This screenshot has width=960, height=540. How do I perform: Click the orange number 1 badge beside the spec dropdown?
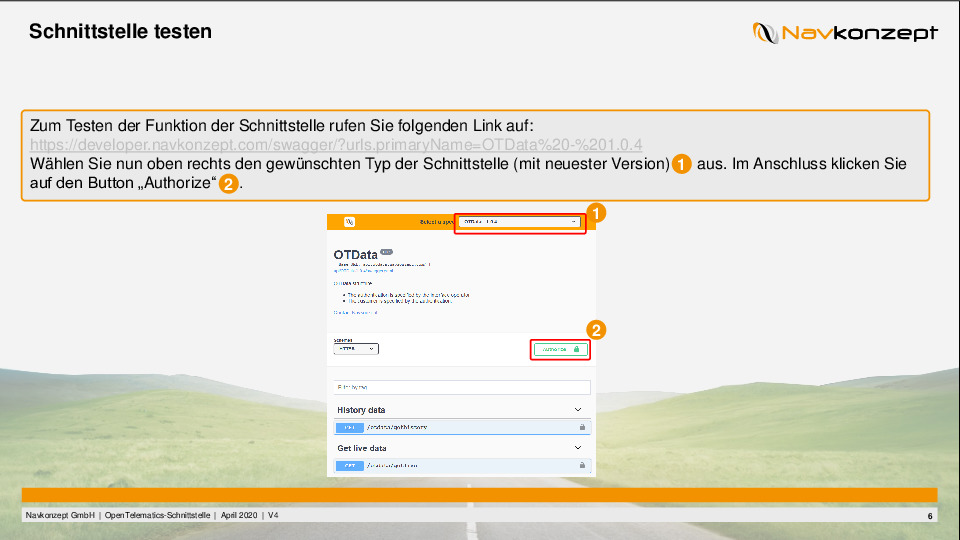[597, 213]
